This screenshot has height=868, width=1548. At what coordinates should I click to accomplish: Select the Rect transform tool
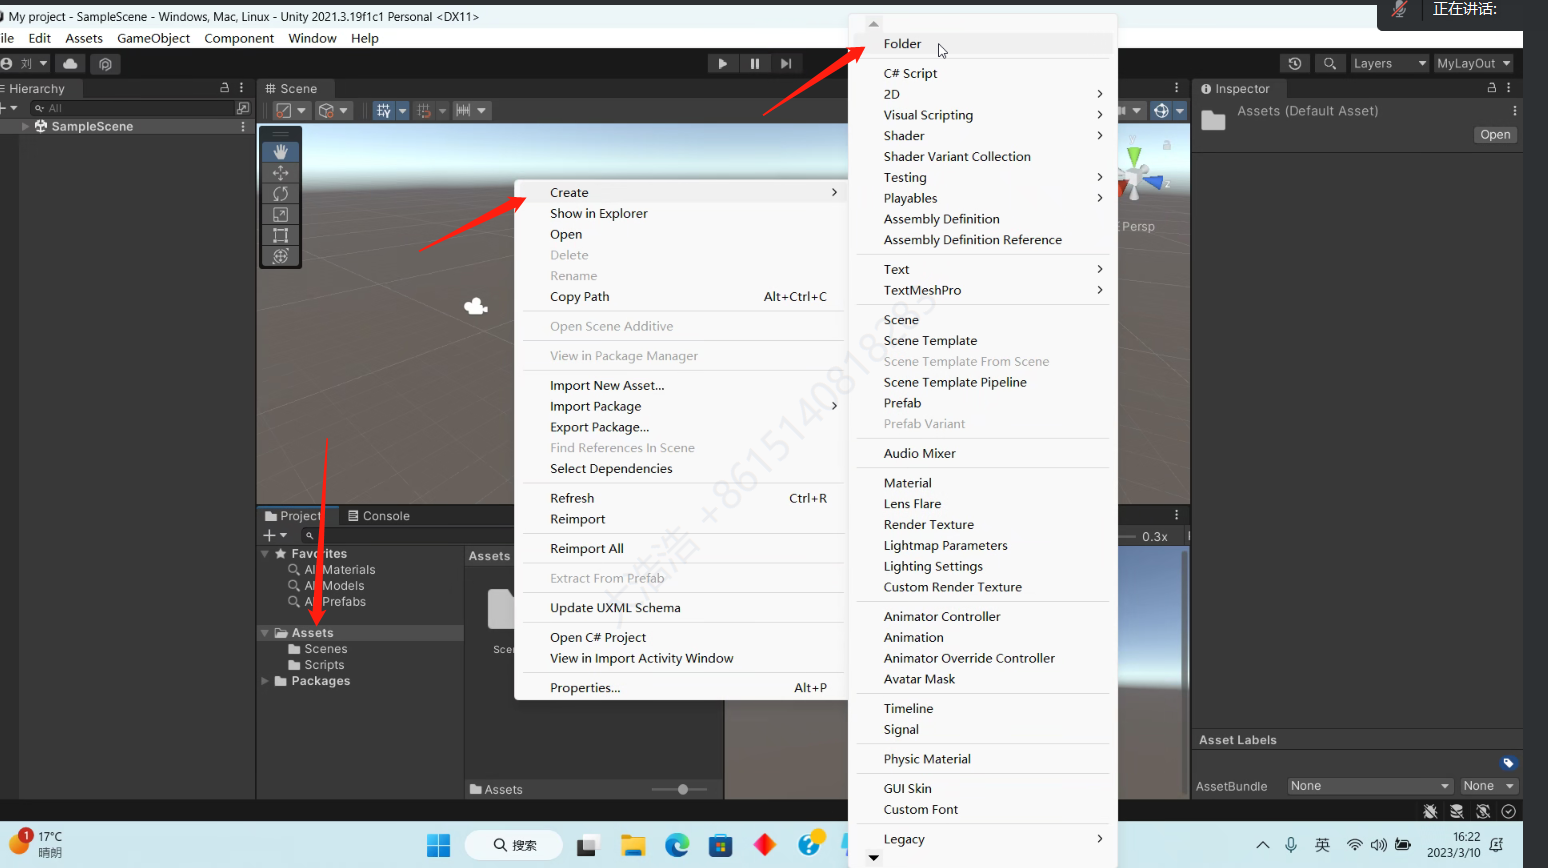click(280, 236)
